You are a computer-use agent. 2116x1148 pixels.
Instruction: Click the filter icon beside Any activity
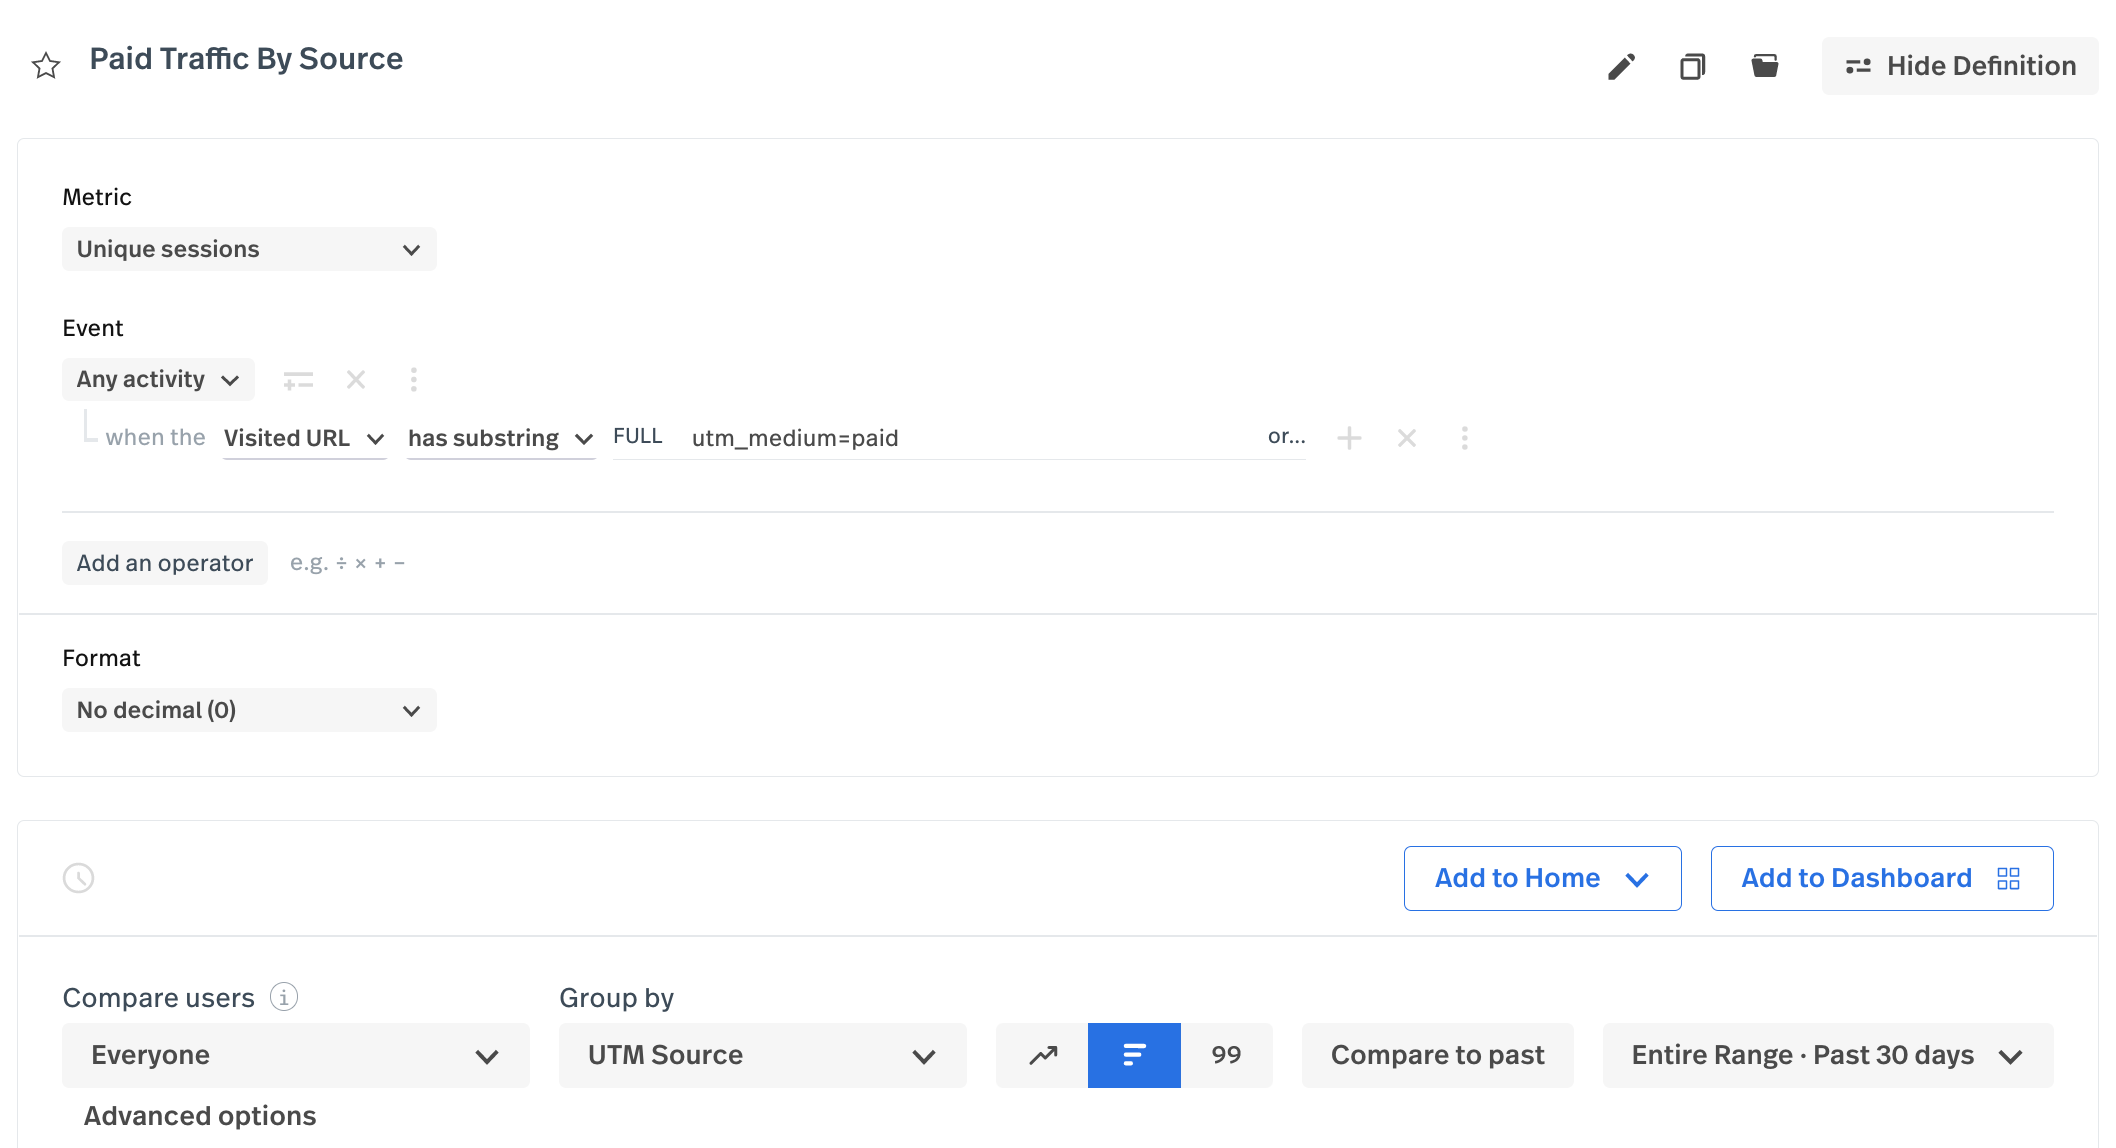pos(297,379)
